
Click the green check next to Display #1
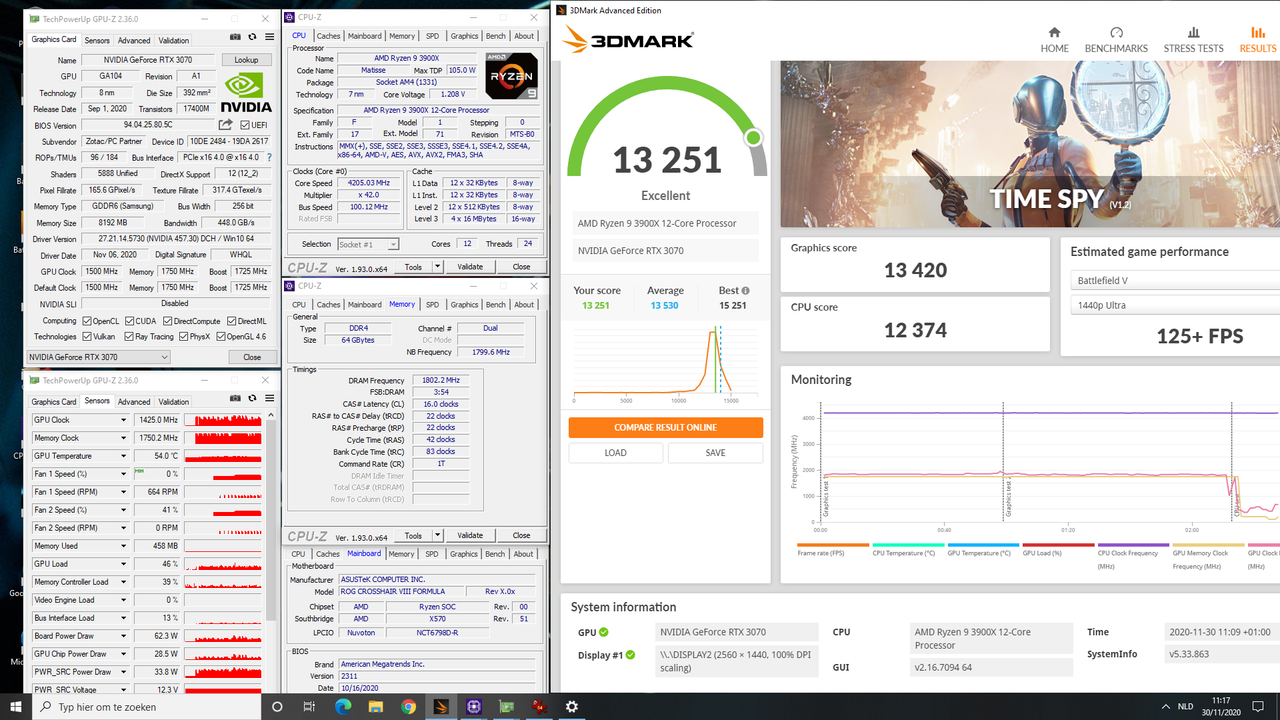630,656
